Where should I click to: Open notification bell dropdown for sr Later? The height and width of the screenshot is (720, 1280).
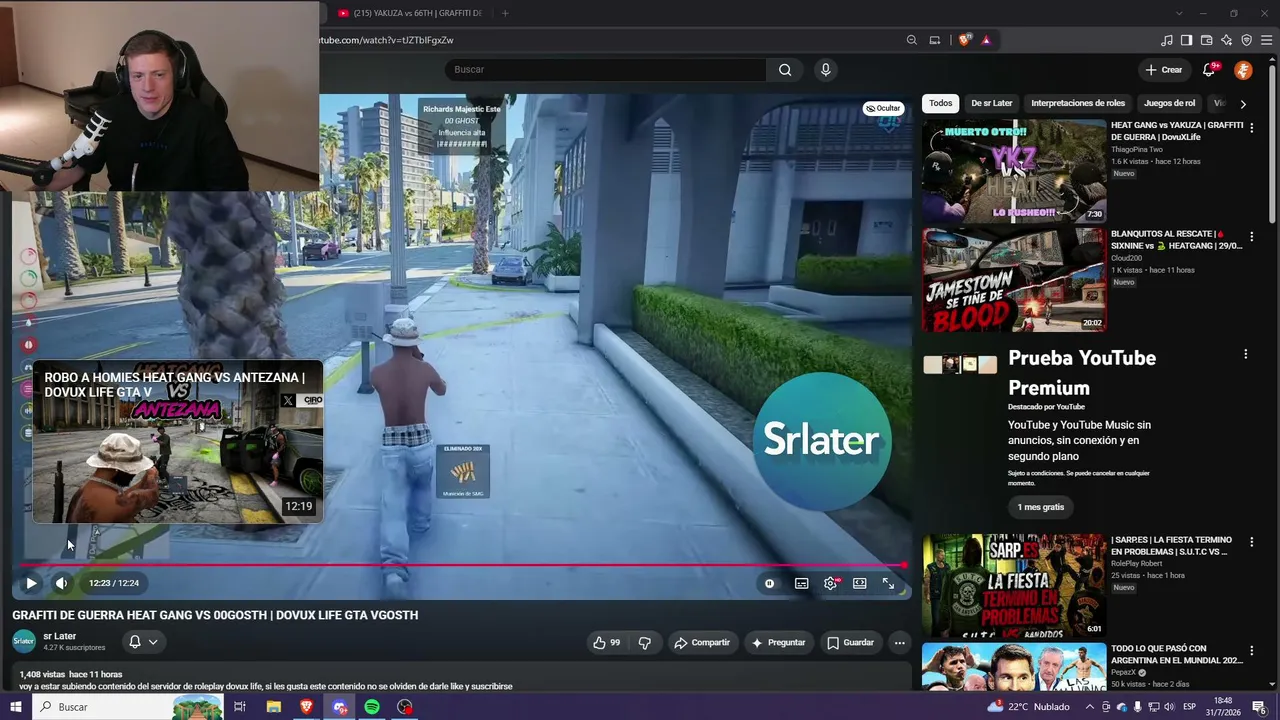click(143, 642)
